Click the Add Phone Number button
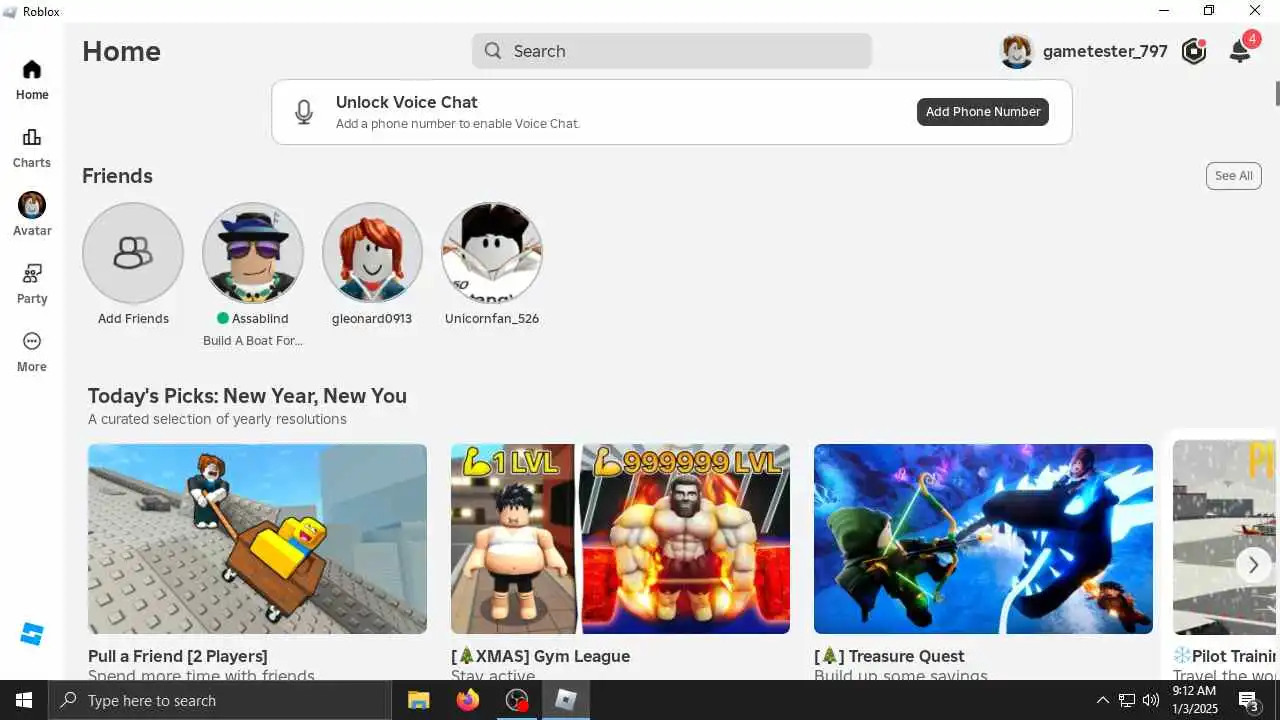1280x720 pixels. tap(983, 112)
